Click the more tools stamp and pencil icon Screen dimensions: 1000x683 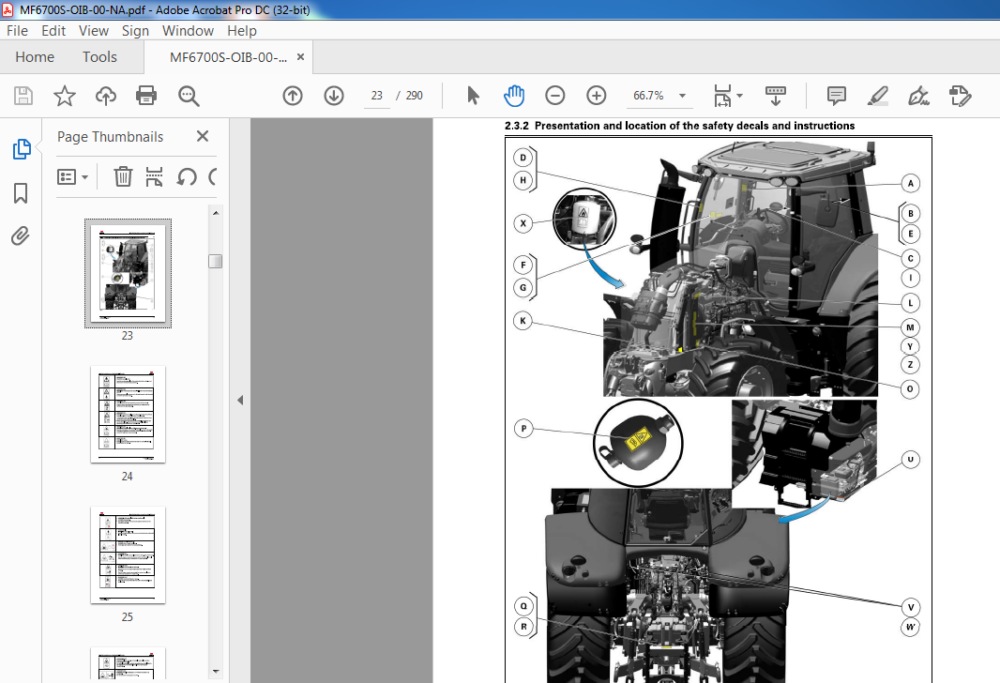(x=960, y=96)
